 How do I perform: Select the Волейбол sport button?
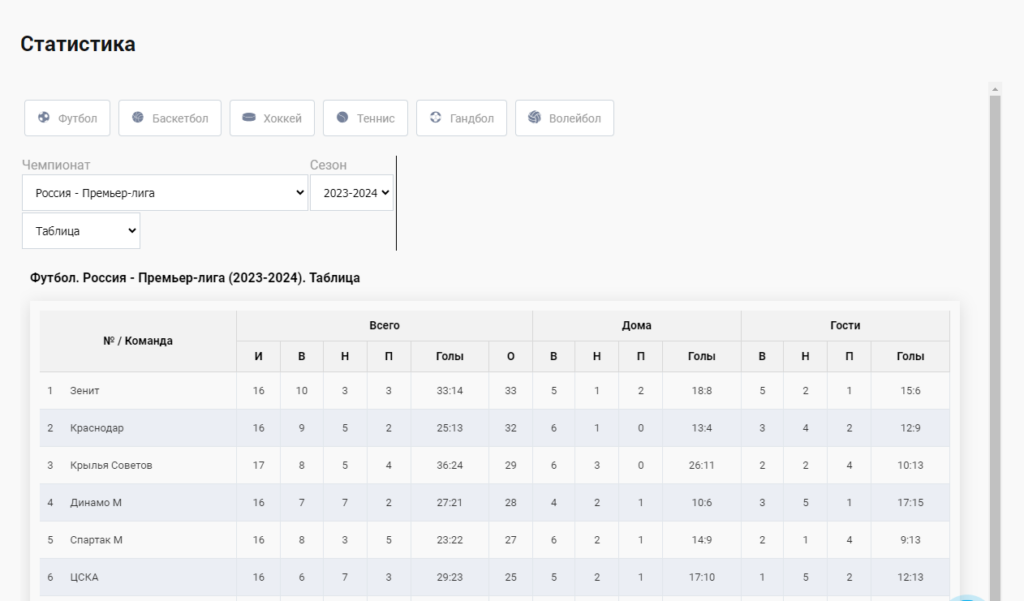coord(564,118)
